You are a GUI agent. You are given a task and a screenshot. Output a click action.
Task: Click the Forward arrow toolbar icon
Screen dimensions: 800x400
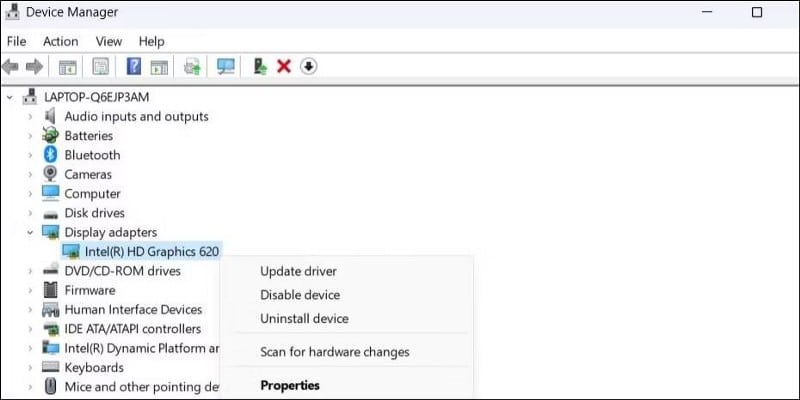[x=34, y=66]
